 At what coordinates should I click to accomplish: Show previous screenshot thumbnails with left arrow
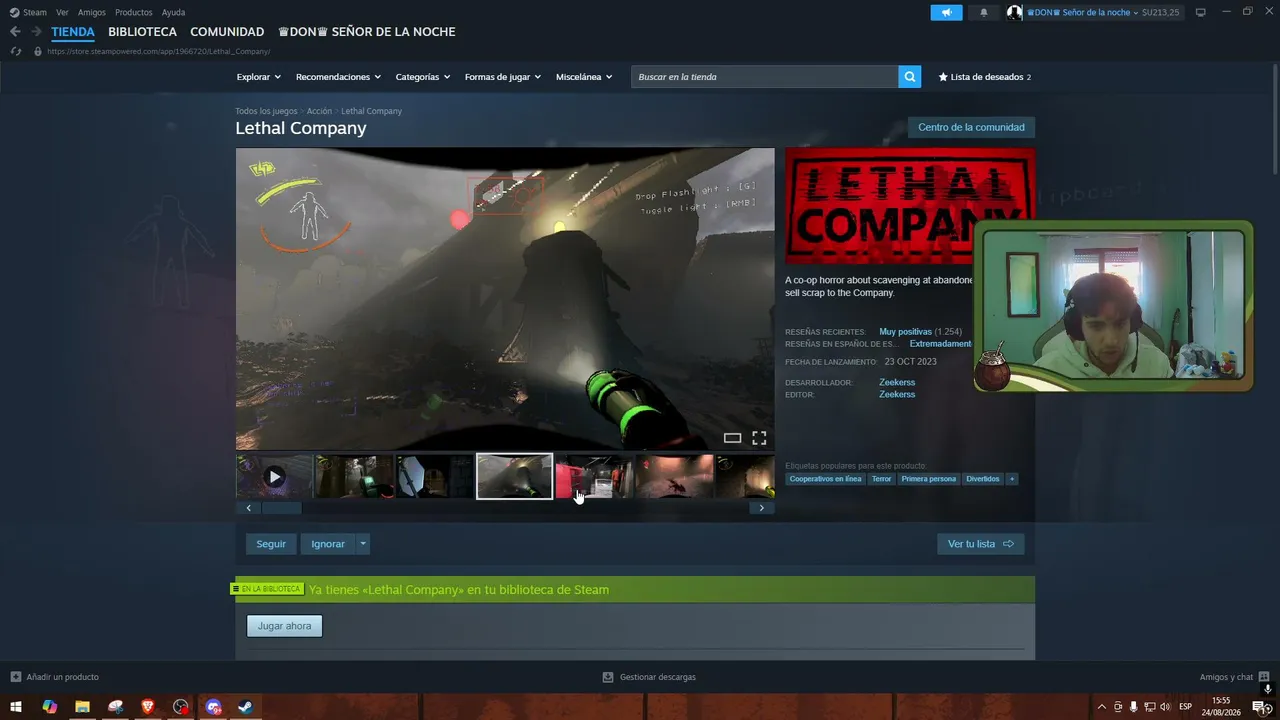pos(249,508)
